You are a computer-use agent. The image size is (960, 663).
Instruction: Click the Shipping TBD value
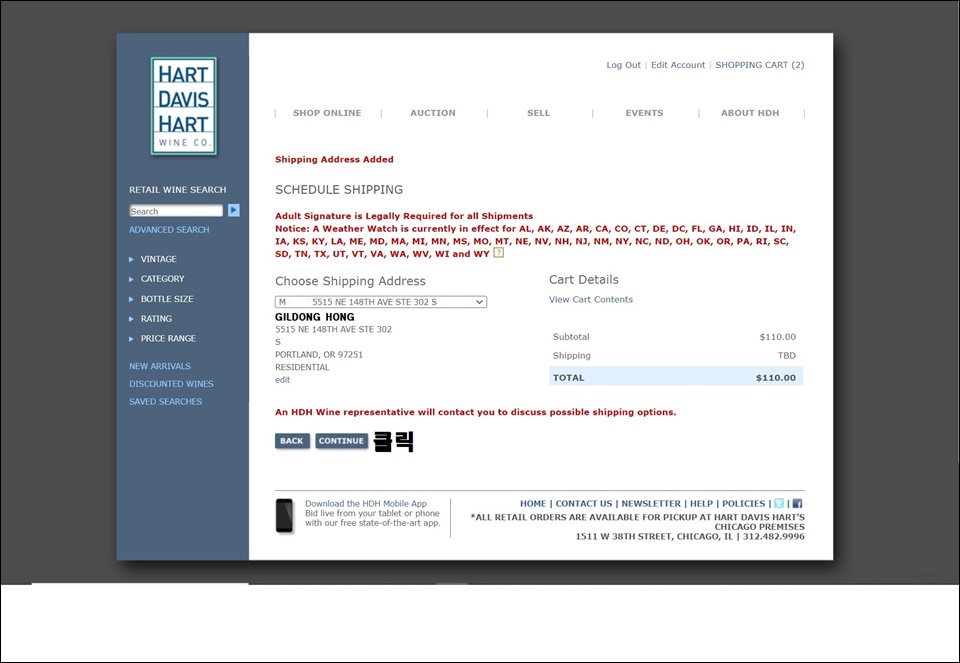[x=787, y=356]
